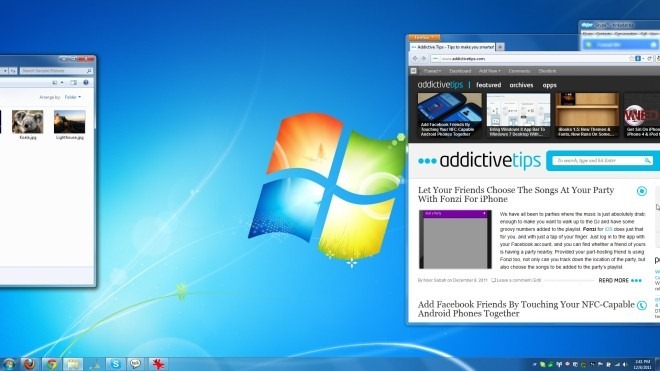Open the orange Firefox menu button
Image resolution: width=660 pixels, height=371 pixels.
(x=424, y=37)
